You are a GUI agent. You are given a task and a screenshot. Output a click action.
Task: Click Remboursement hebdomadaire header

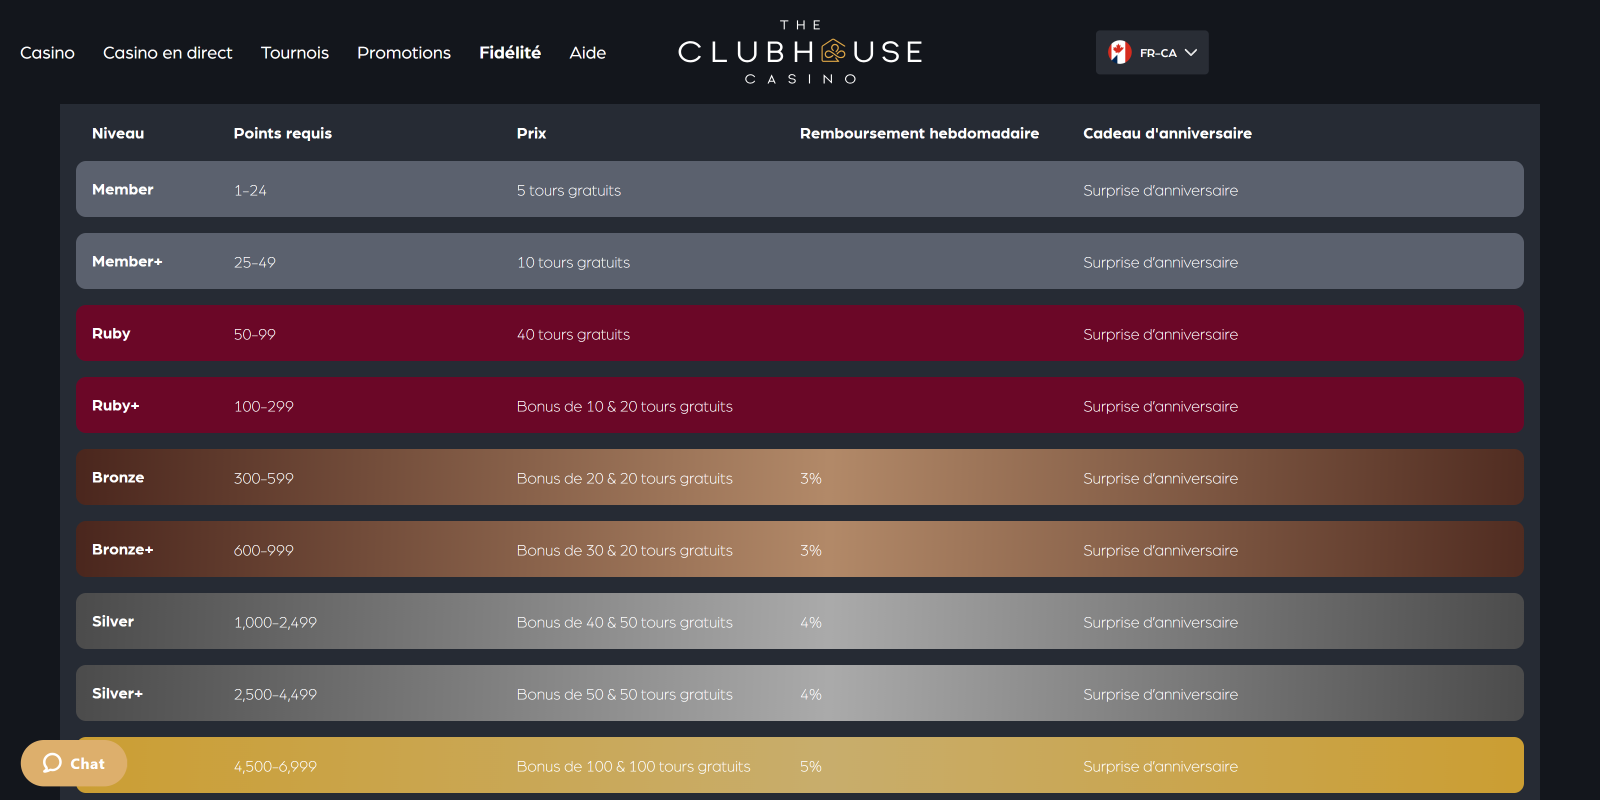pos(919,133)
